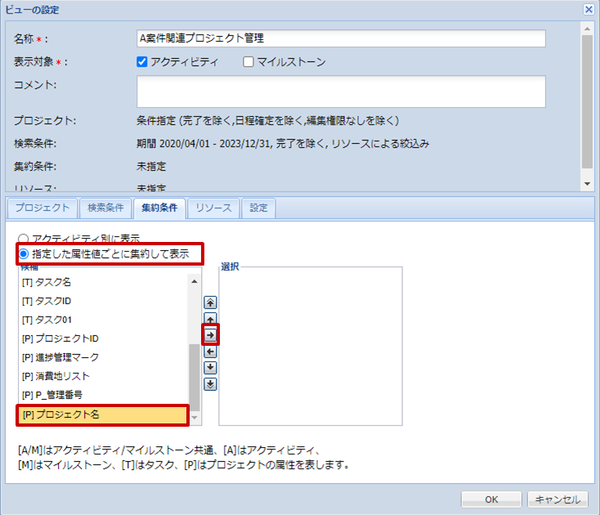Click the move-up arrow icon
Screen dimensions: 600x515
pos(210,318)
